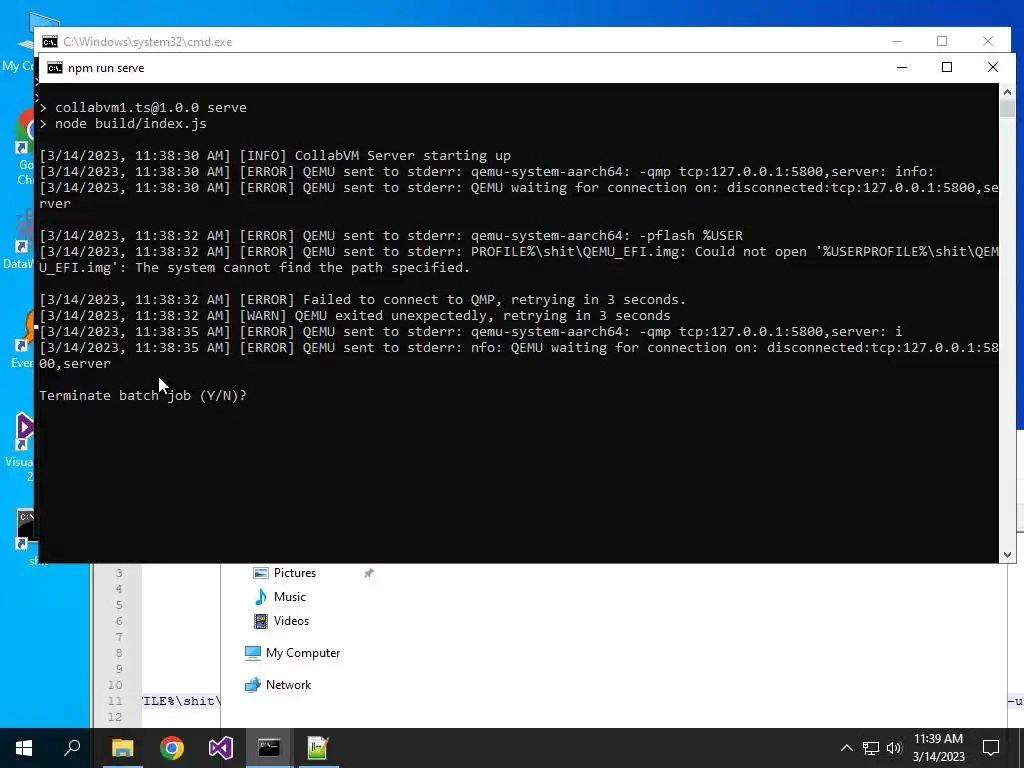Click the Music note icon
This screenshot has height=768, width=1024.
(x=261, y=597)
